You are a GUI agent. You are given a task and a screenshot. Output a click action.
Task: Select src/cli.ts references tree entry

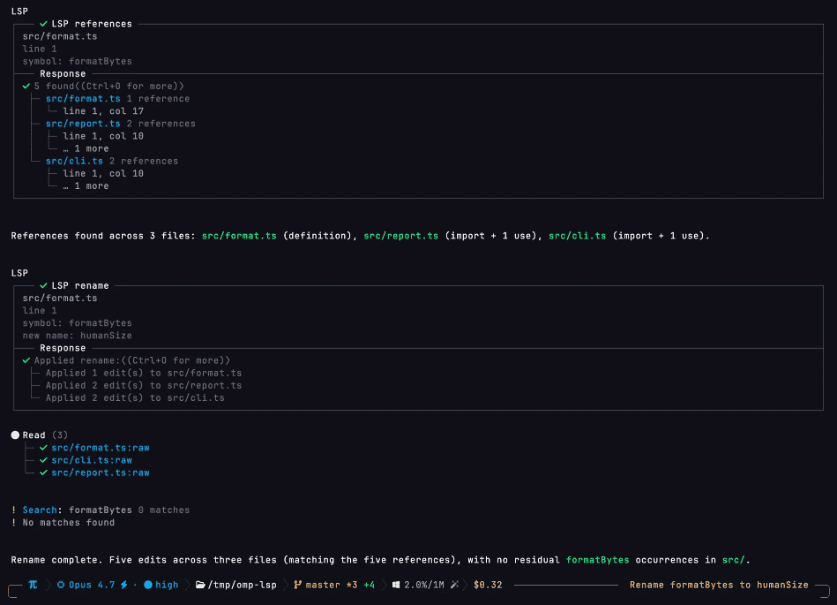[74, 161]
